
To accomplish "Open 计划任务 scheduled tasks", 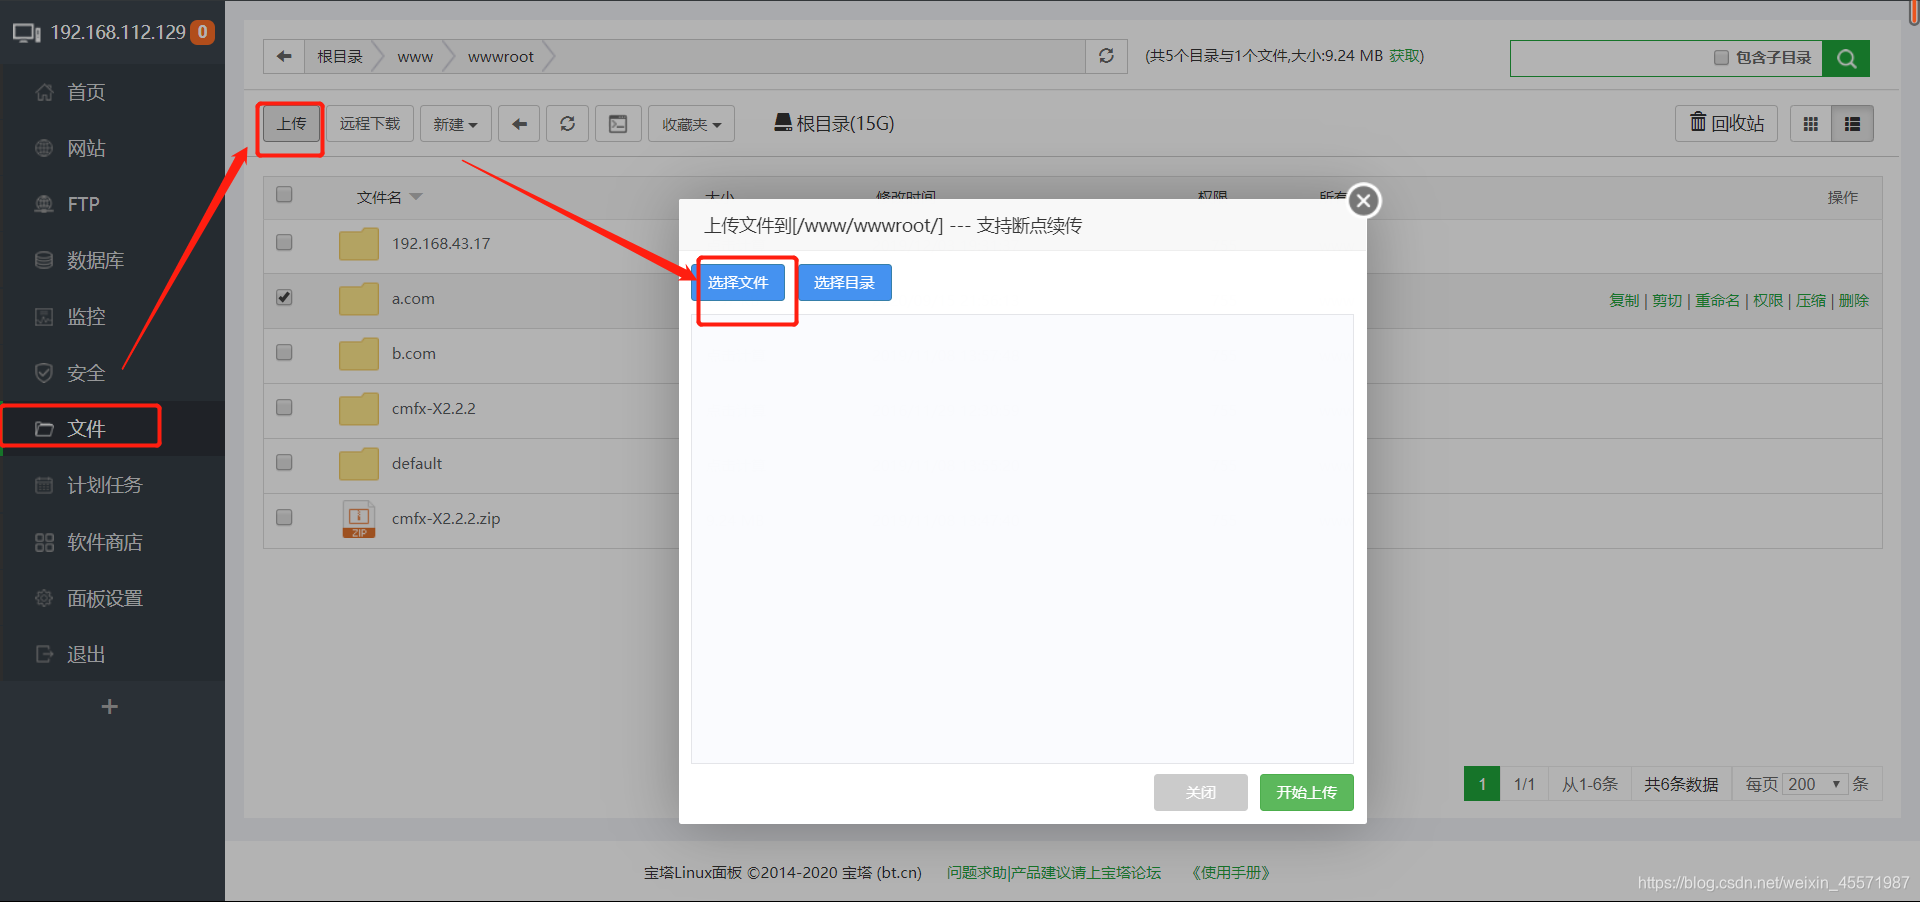I will (x=104, y=485).
